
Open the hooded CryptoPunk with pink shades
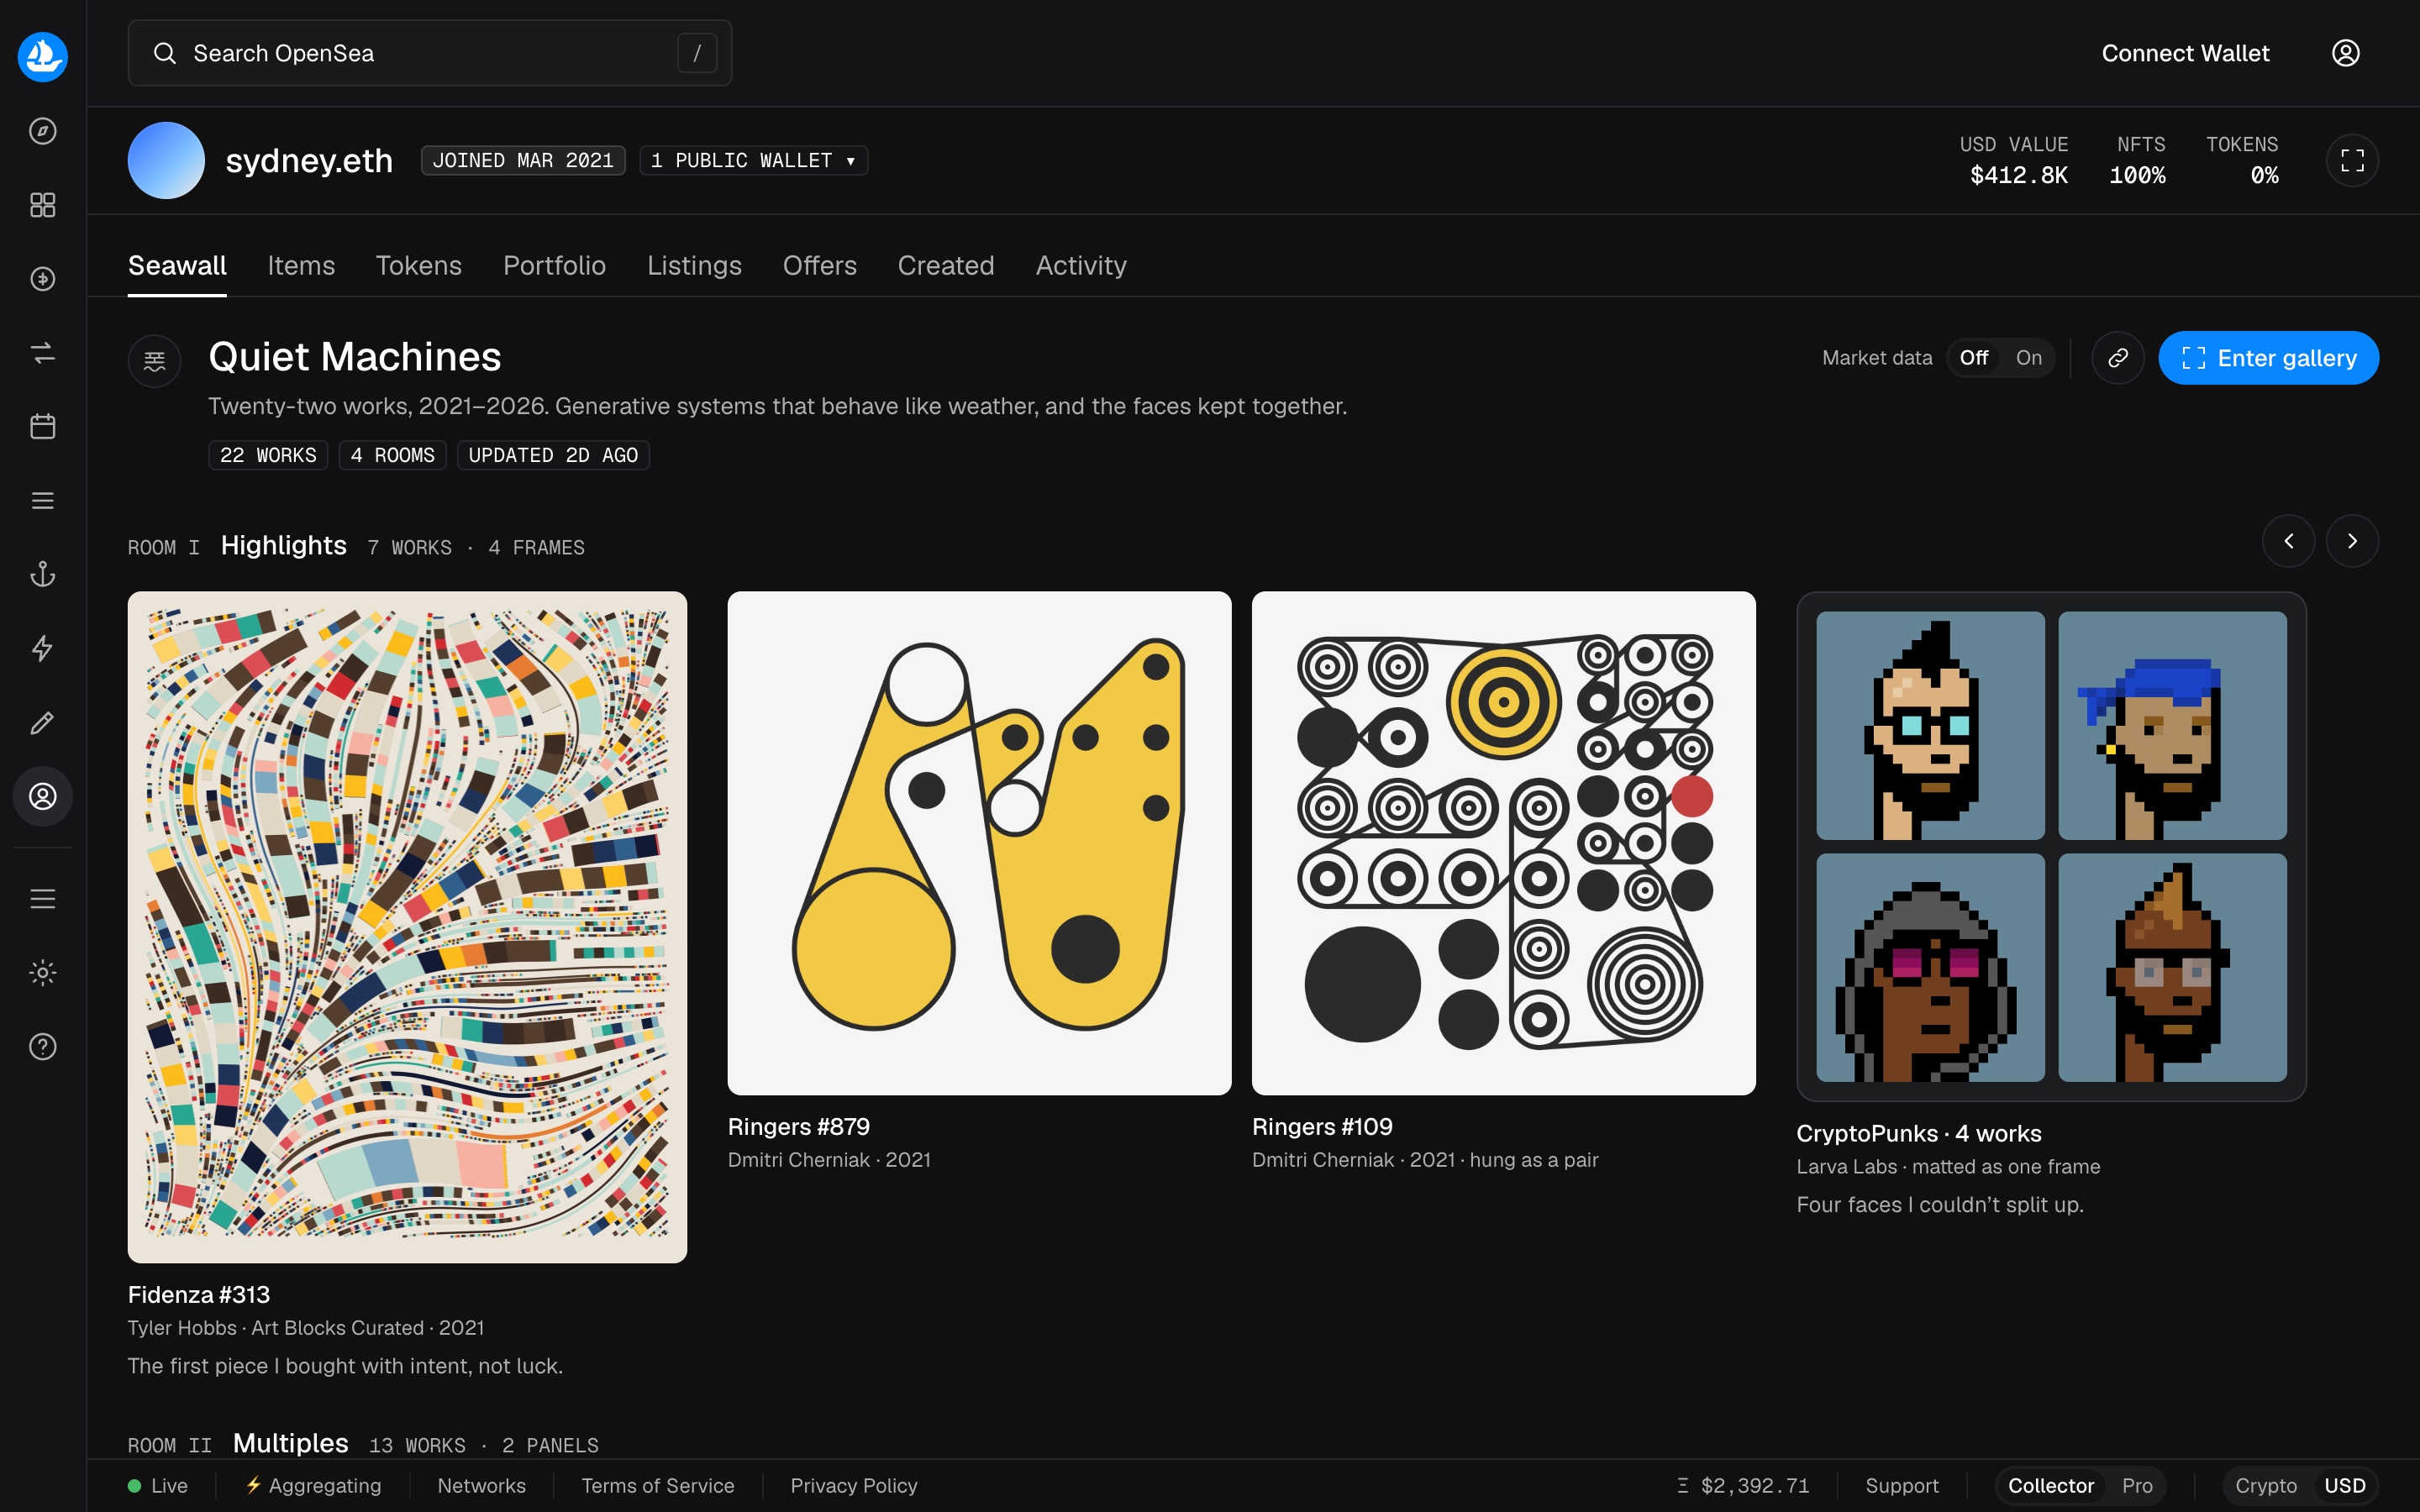point(1930,967)
